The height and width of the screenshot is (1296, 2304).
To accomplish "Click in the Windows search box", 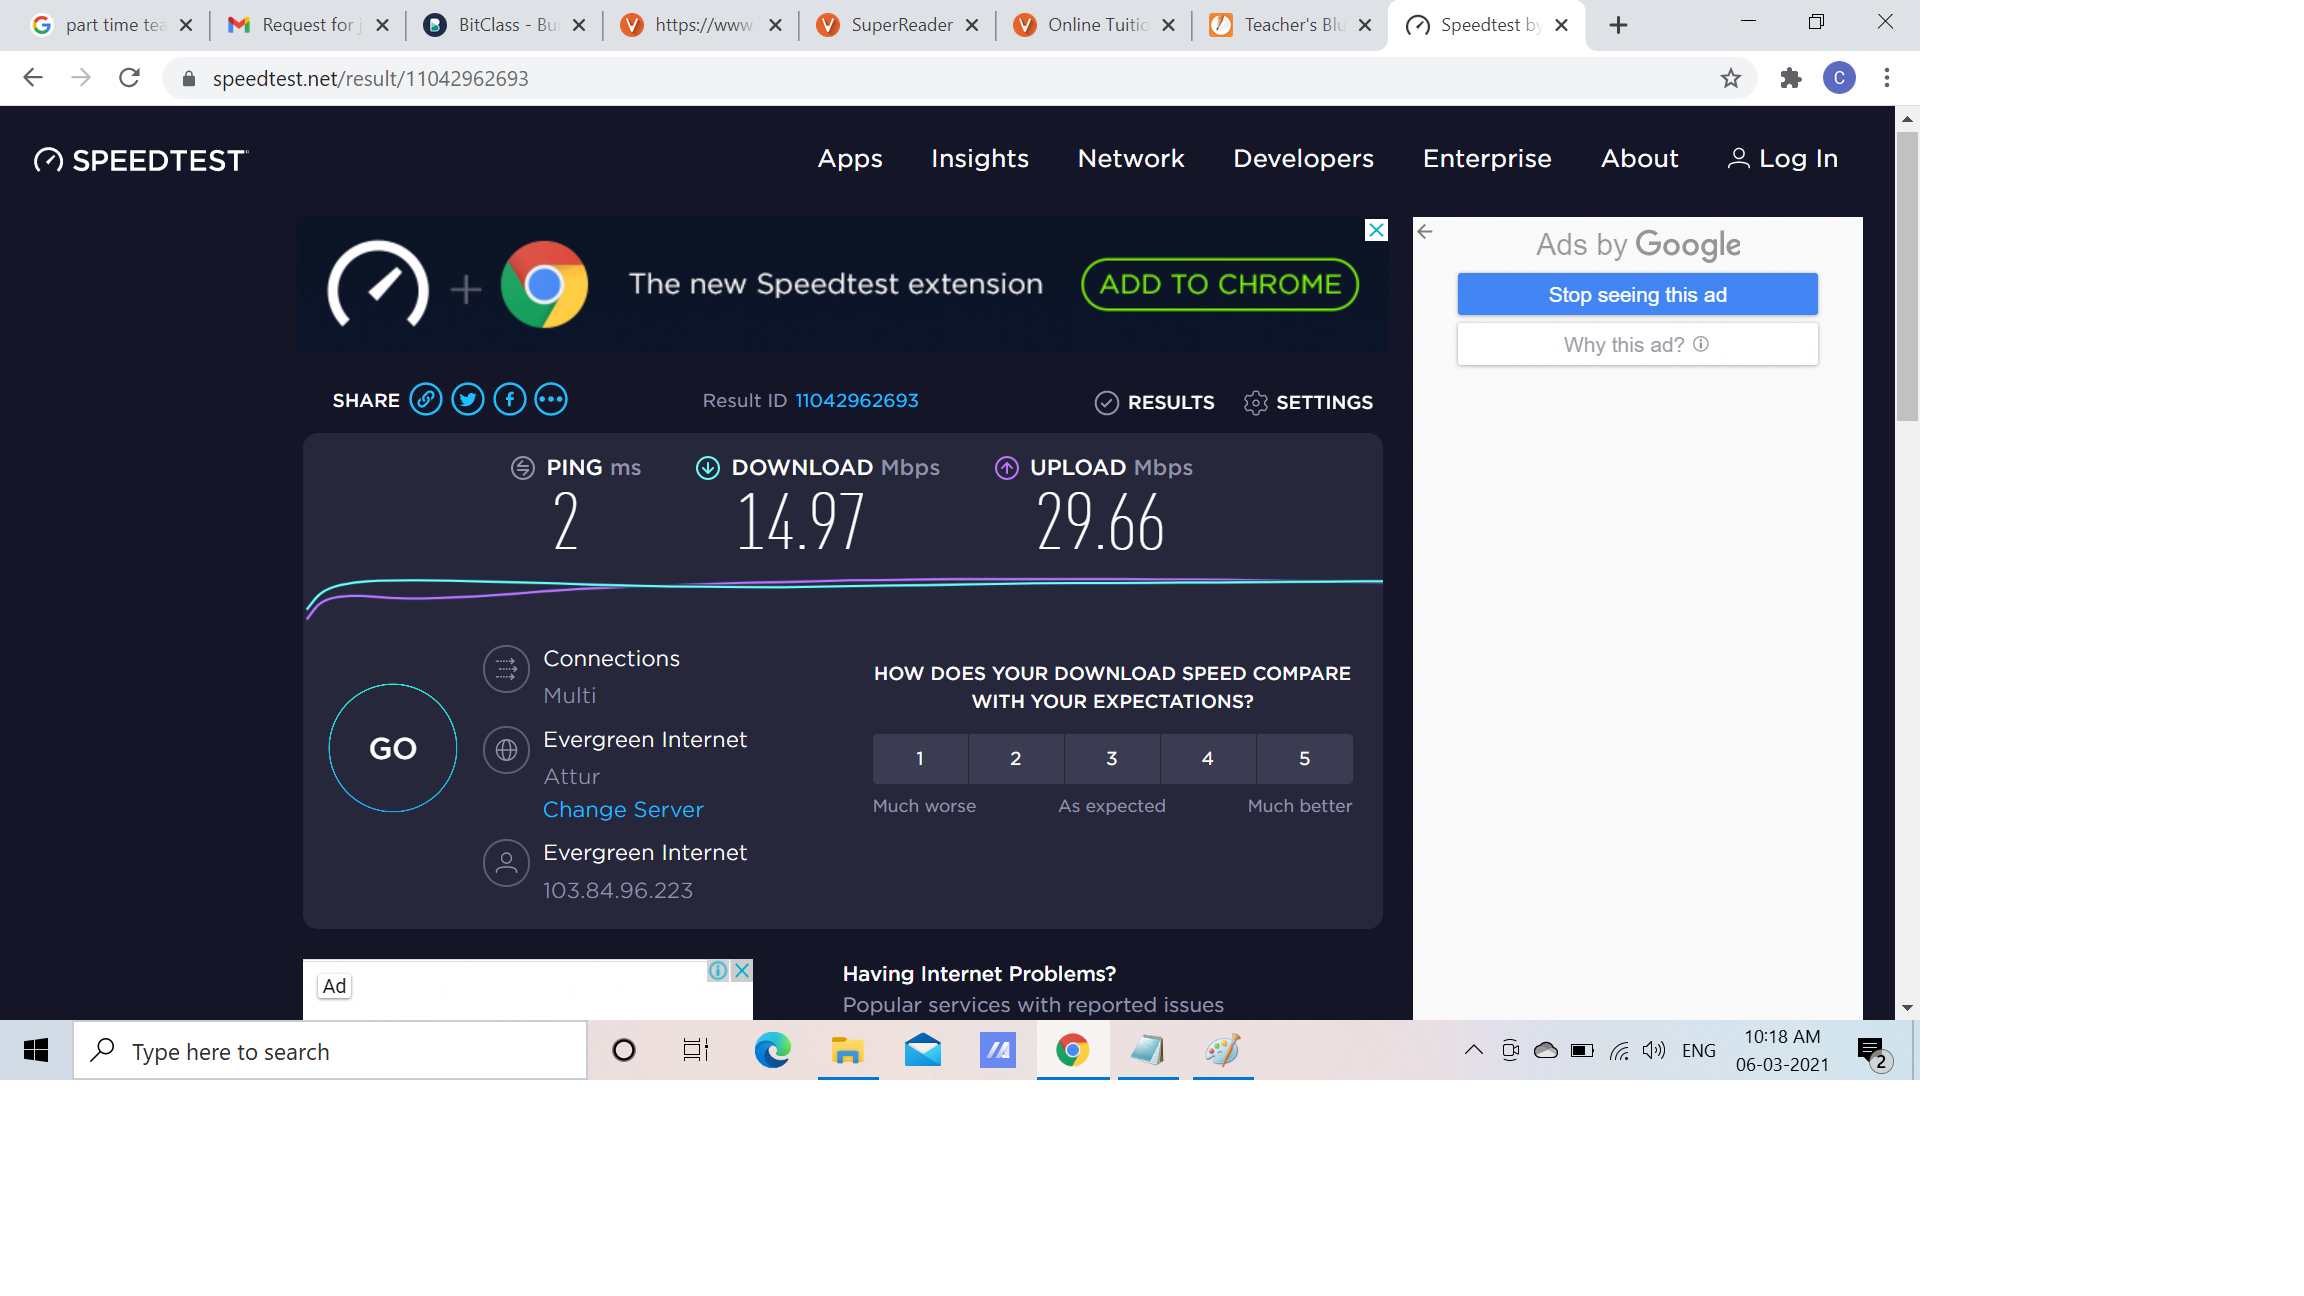I will pos(340,1052).
